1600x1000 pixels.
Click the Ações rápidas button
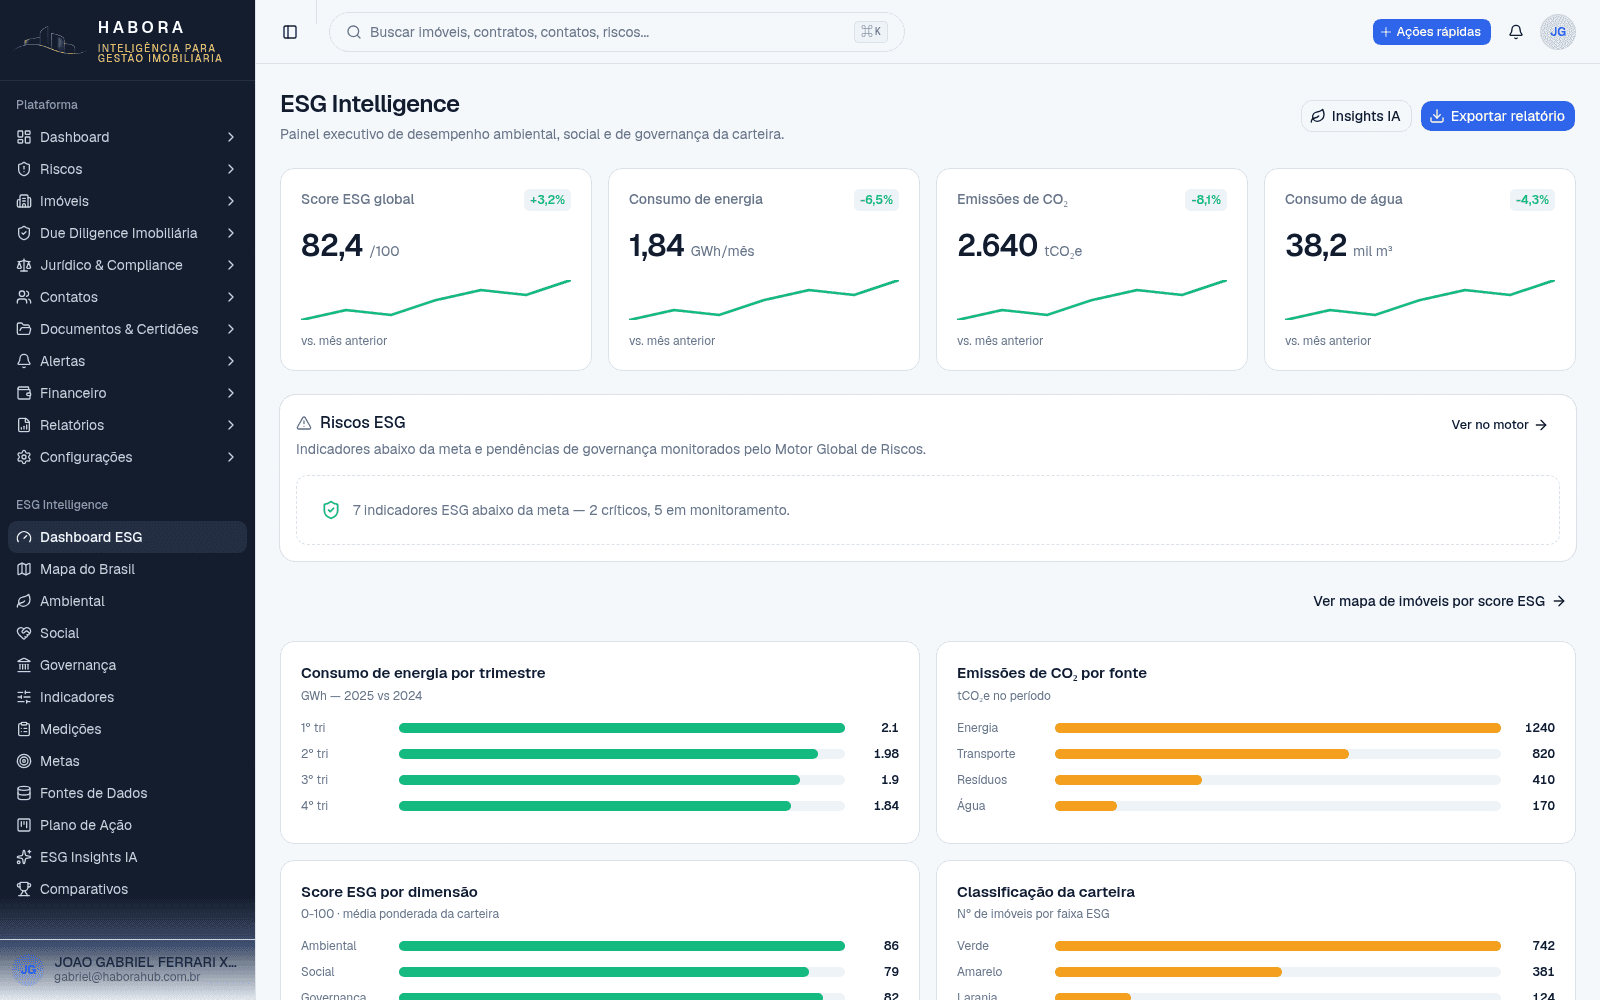click(x=1432, y=32)
